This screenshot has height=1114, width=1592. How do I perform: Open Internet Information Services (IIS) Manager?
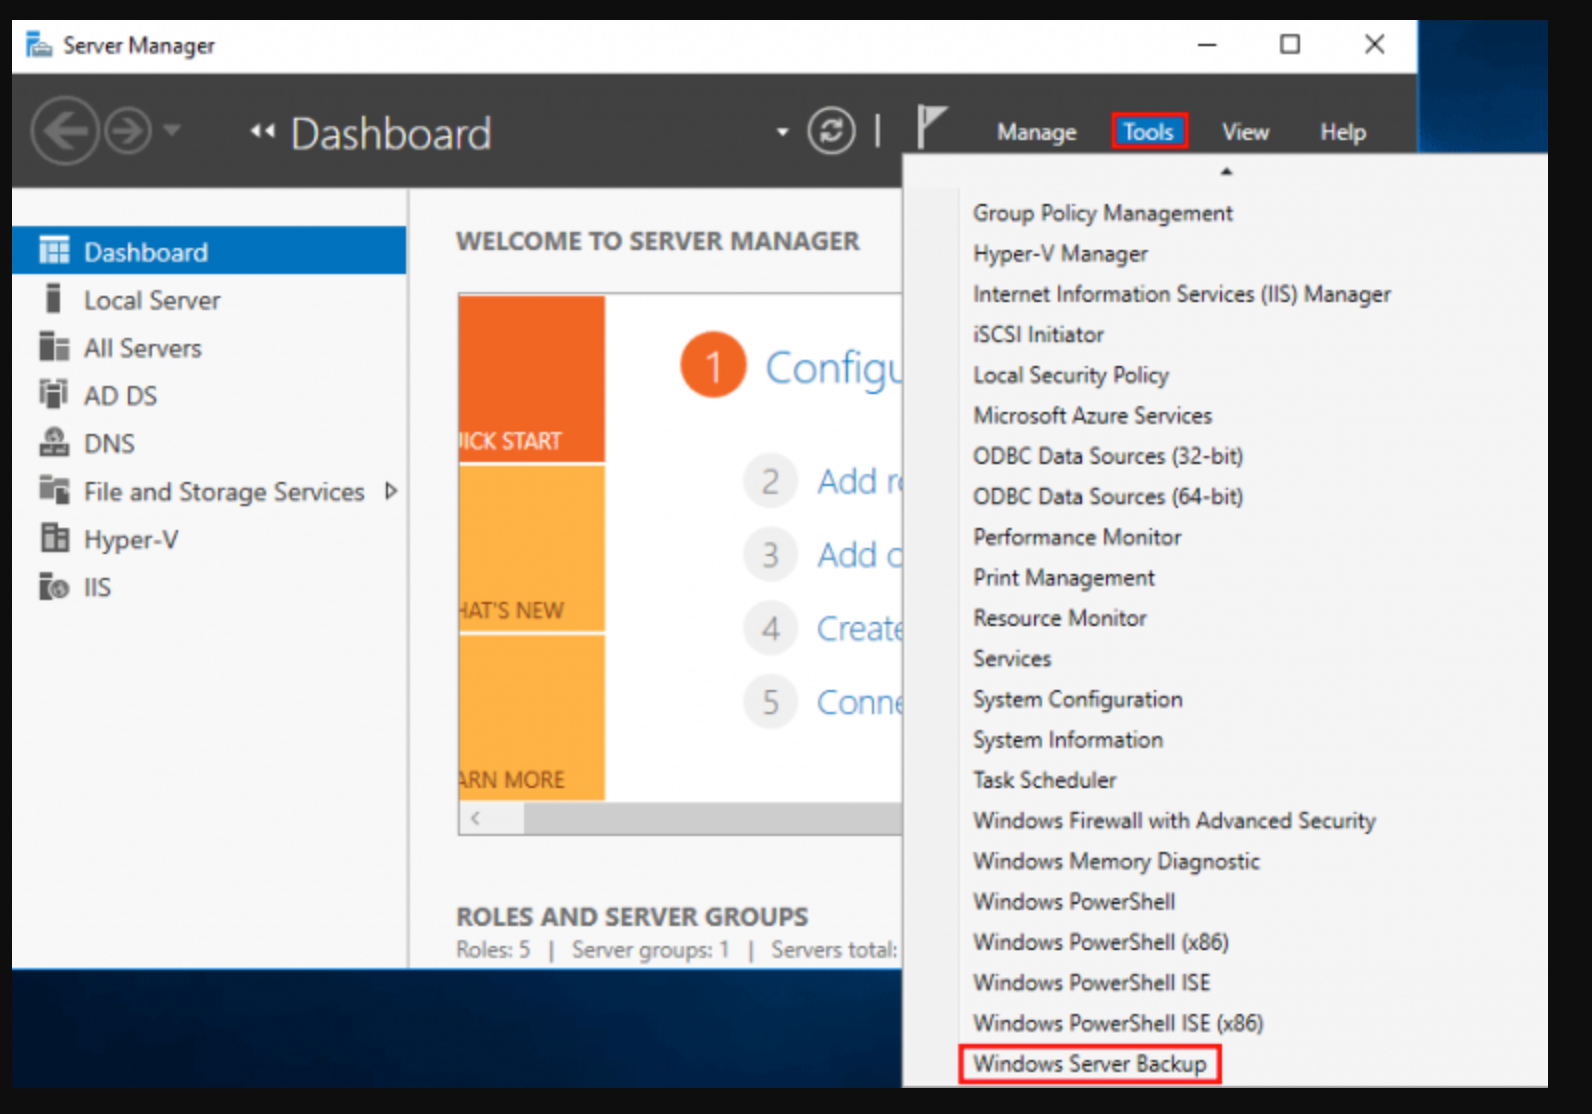(x=1181, y=294)
